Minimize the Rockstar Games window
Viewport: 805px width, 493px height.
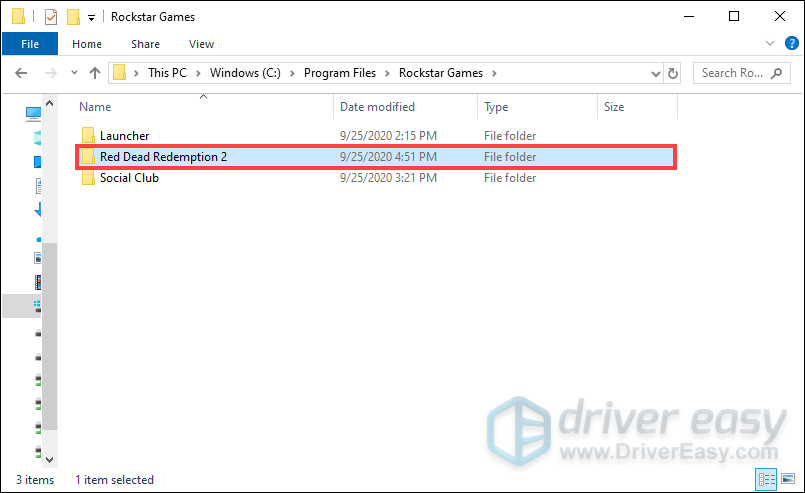coord(688,16)
